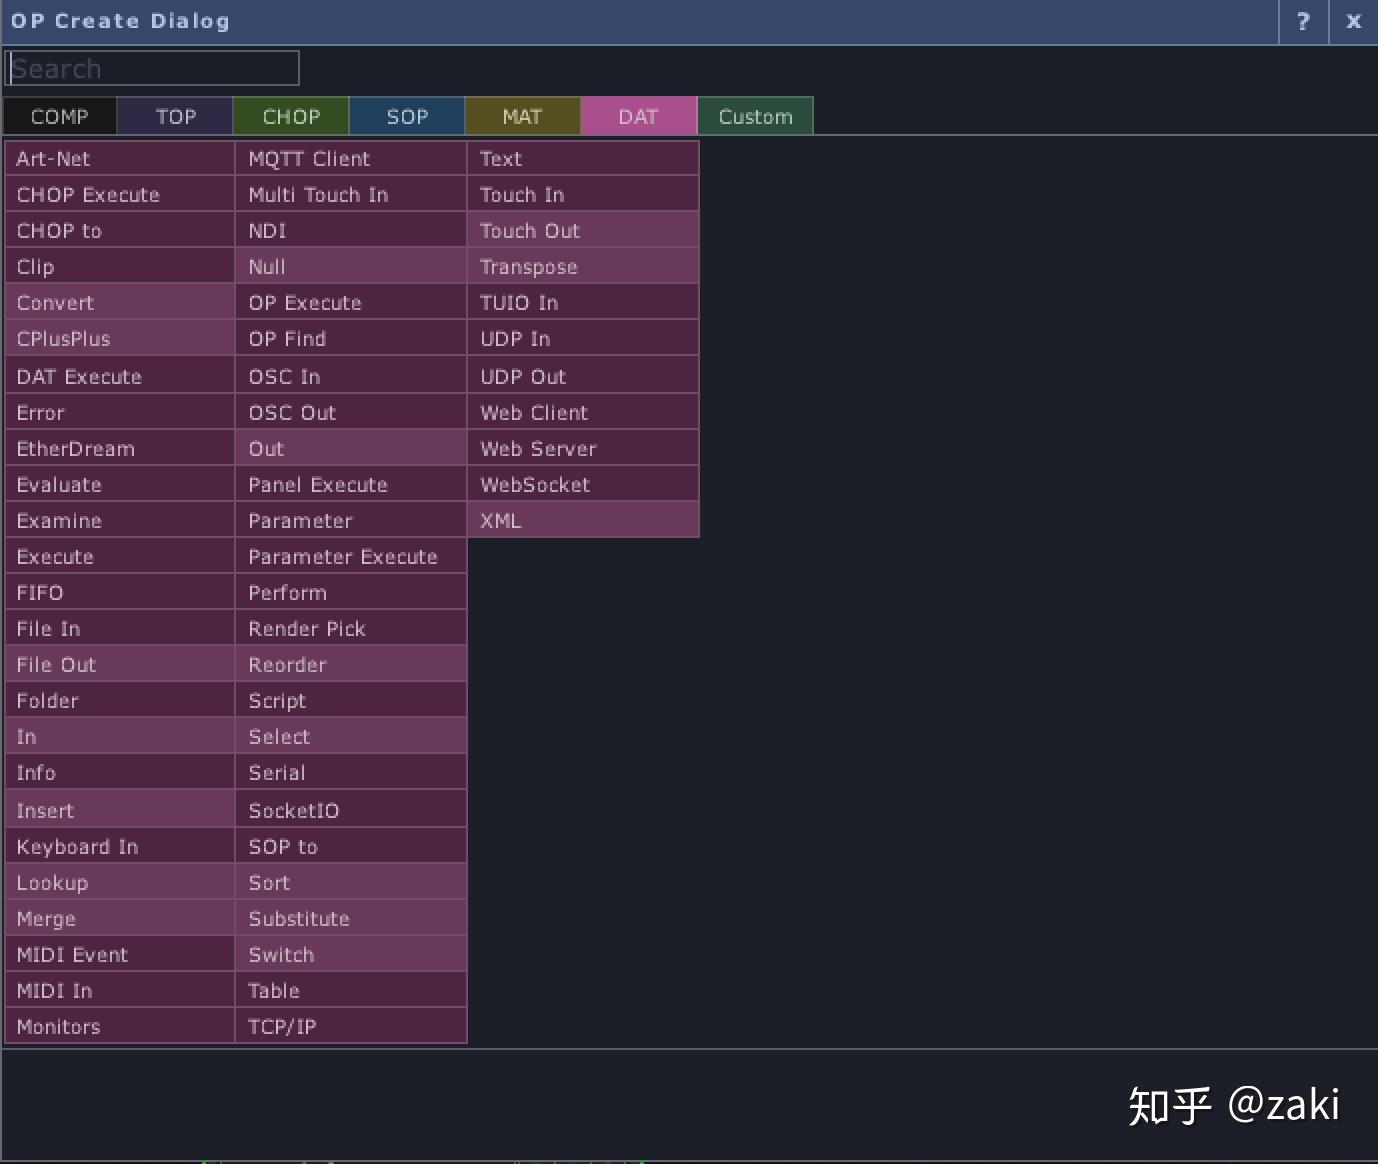Switch to the MAT operator tab
The image size is (1378, 1164).
tap(523, 115)
